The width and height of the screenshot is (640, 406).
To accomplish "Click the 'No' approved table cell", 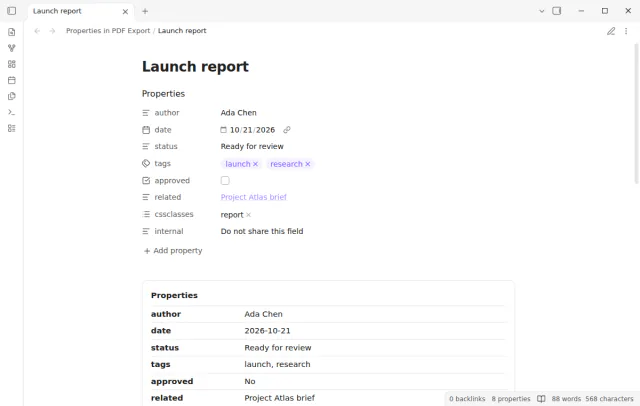I will (x=250, y=382).
